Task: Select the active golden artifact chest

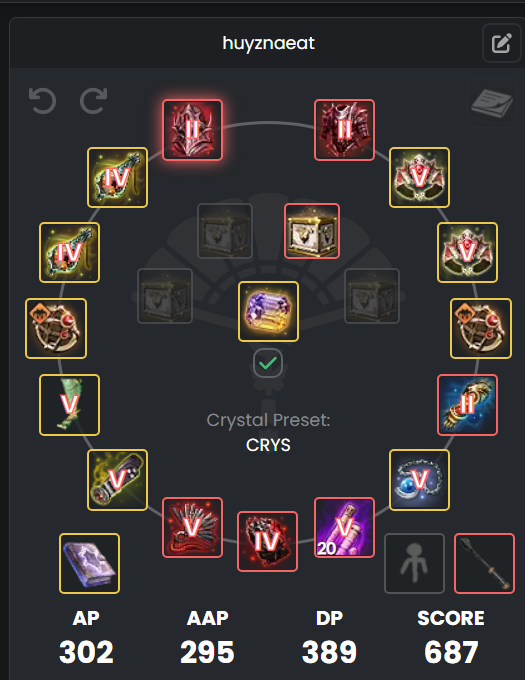Action: (312, 231)
